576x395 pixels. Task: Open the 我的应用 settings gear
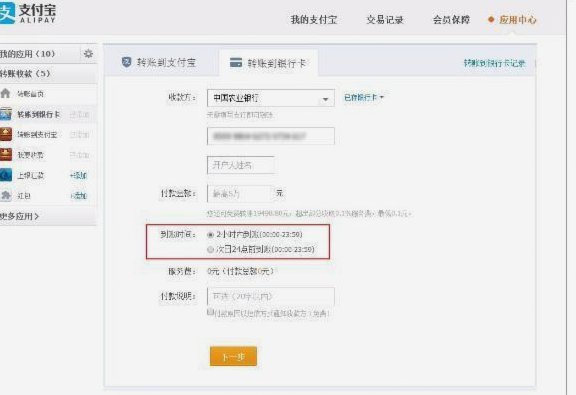click(x=88, y=54)
